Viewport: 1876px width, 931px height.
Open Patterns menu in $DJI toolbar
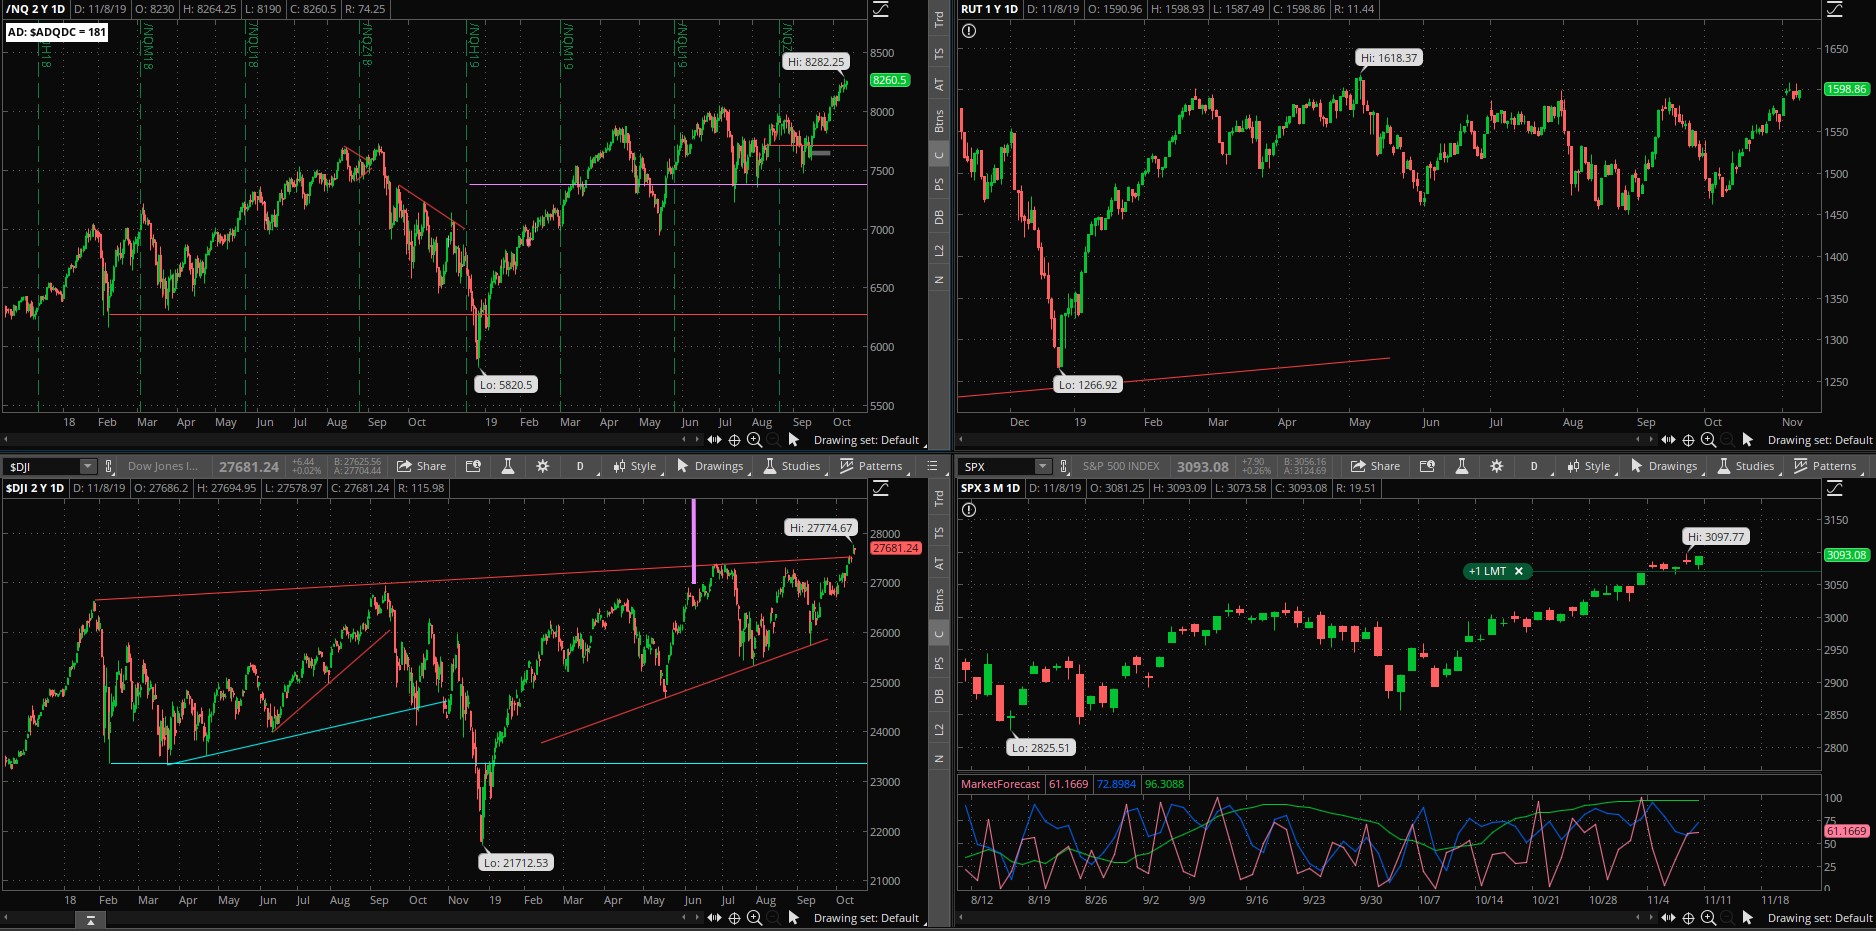[871, 466]
